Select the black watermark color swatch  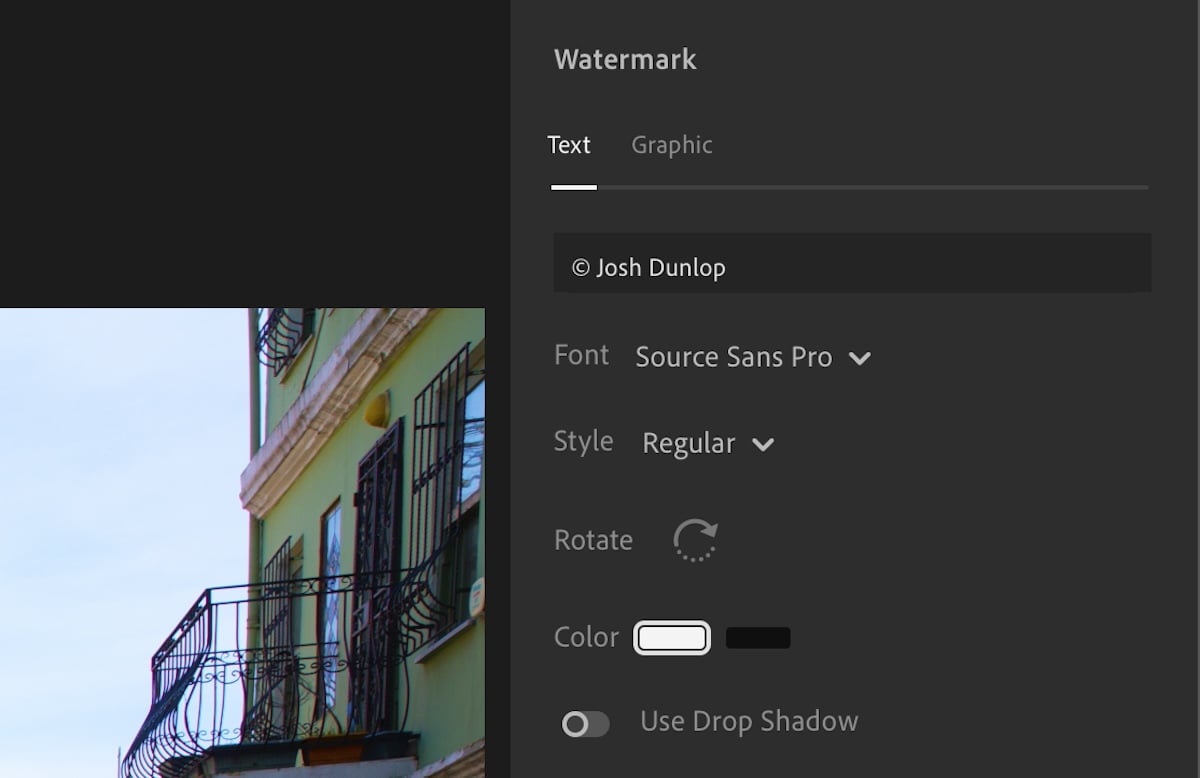(758, 637)
